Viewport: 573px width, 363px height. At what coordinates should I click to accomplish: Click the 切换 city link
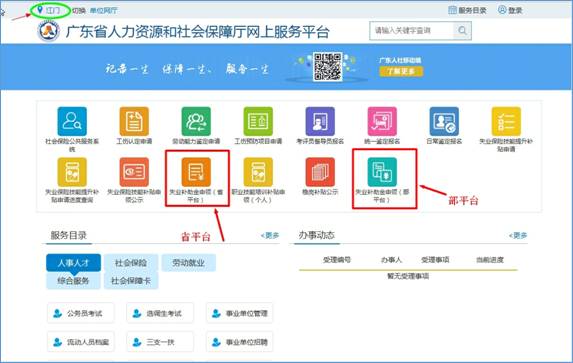point(79,11)
